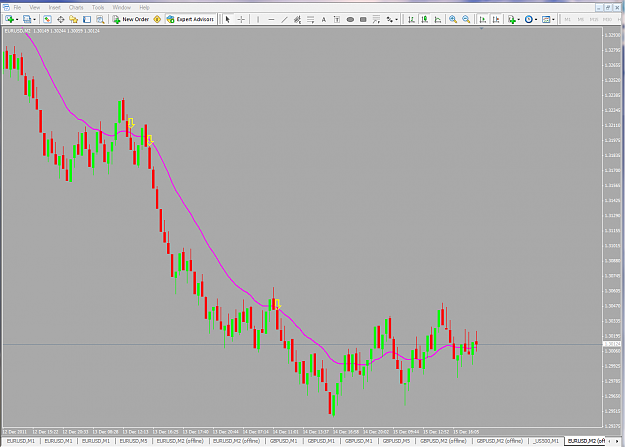
Task: Select the arrow Cursor tool
Action: click(x=228, y=19)
